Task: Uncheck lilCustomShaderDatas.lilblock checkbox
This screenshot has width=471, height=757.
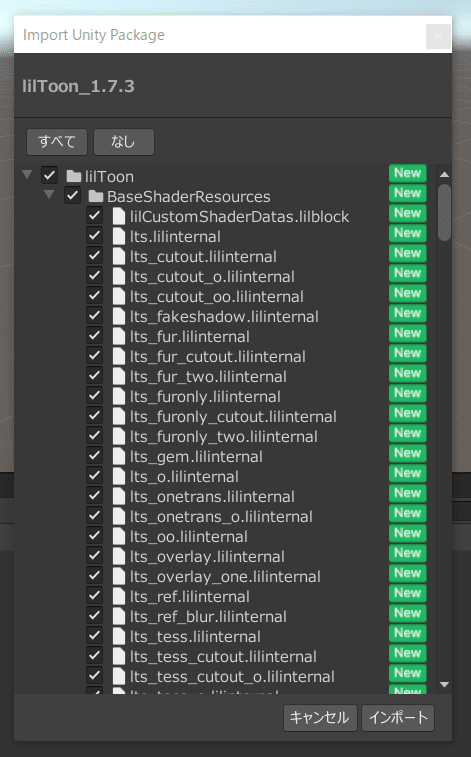Action: (95, 215)
